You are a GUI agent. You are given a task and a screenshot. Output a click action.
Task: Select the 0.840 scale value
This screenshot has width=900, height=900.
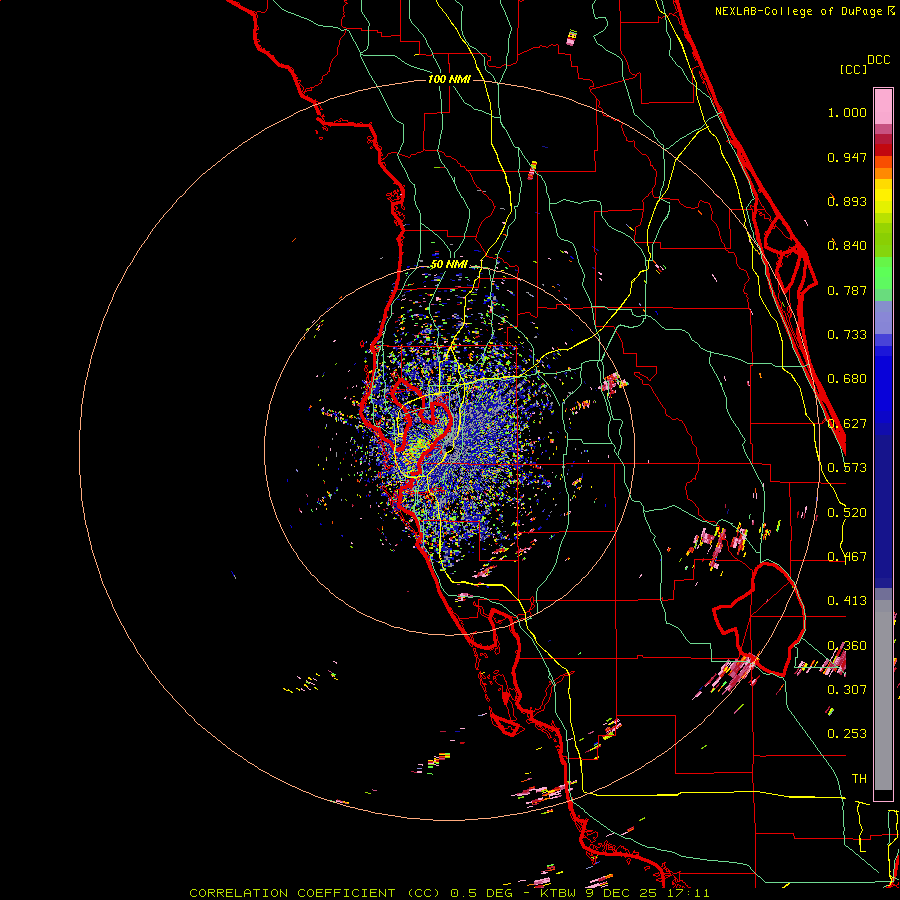tap(847, 246)
